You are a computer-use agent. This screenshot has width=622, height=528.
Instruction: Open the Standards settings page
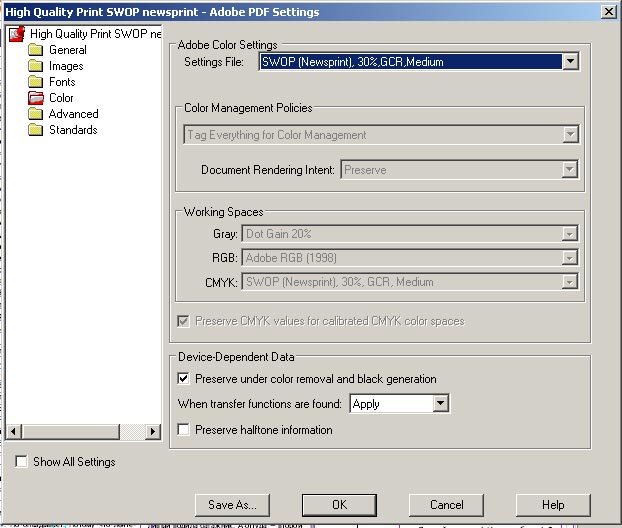pos(73,130)
